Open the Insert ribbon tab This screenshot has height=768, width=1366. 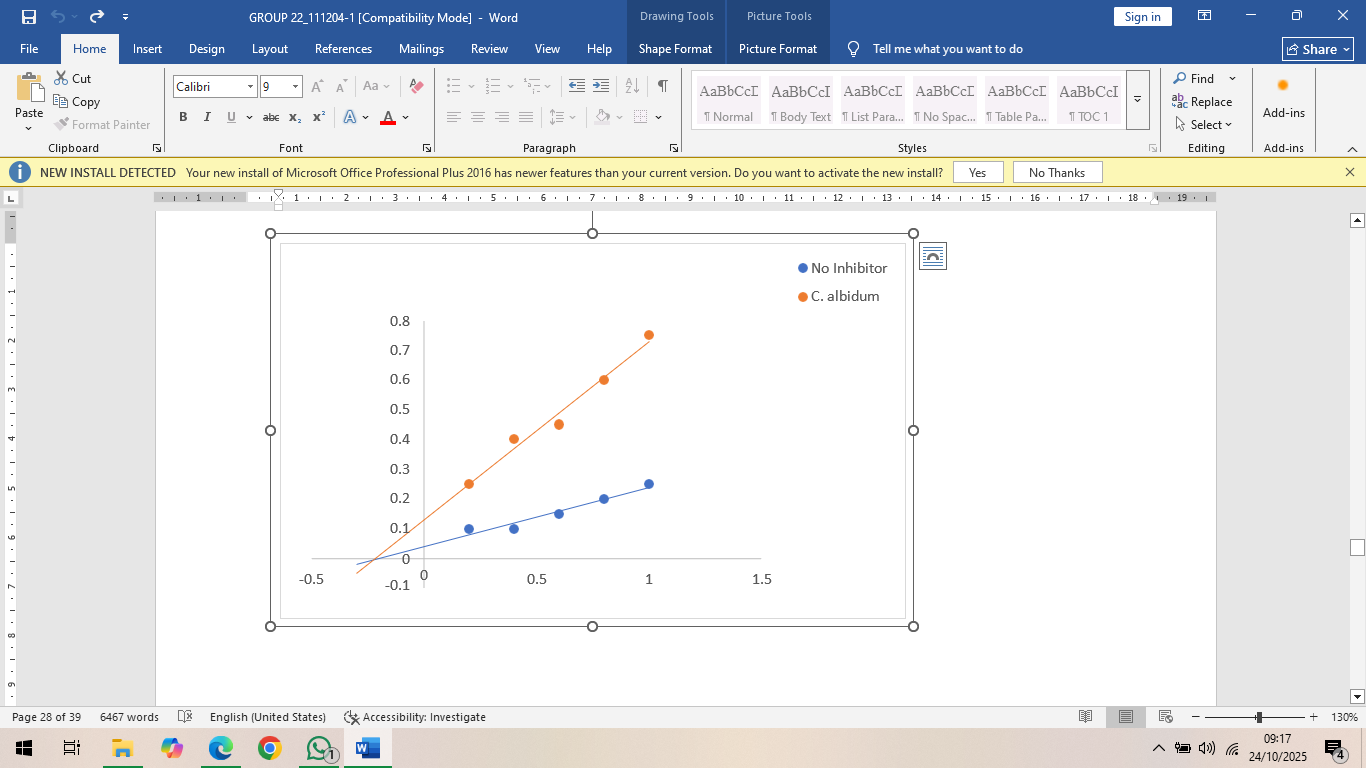click(x=147, y=49)
